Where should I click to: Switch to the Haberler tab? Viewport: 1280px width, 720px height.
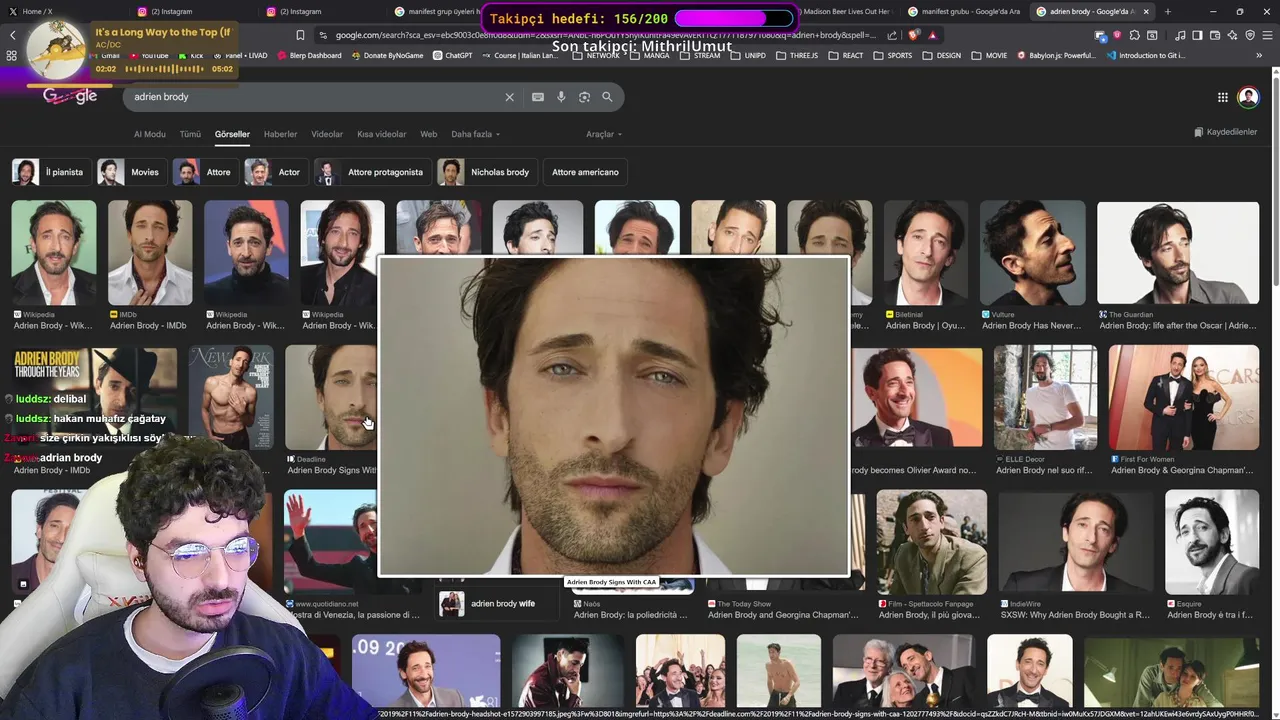[280, 134]
